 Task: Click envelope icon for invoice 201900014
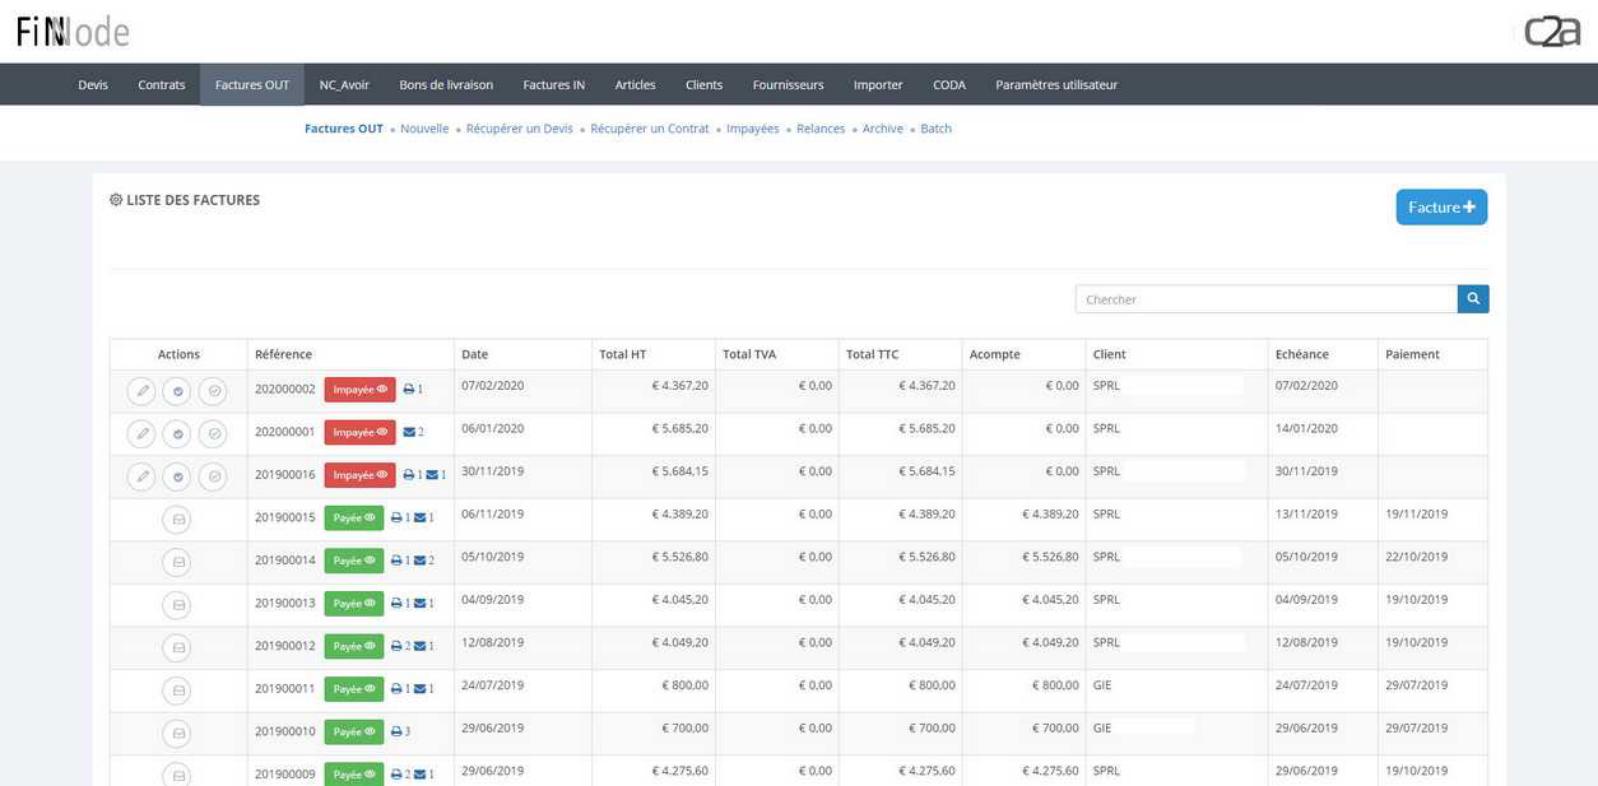(420, 561)
